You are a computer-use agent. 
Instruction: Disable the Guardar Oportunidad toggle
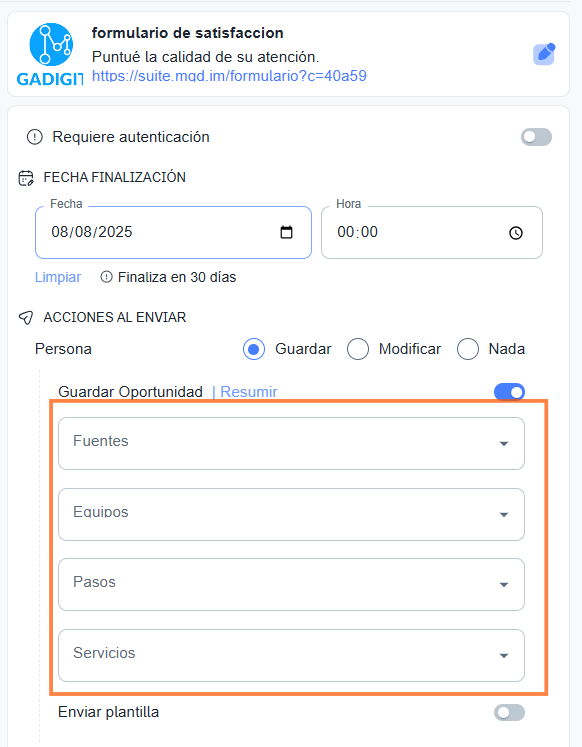click(x=509, y=392)
